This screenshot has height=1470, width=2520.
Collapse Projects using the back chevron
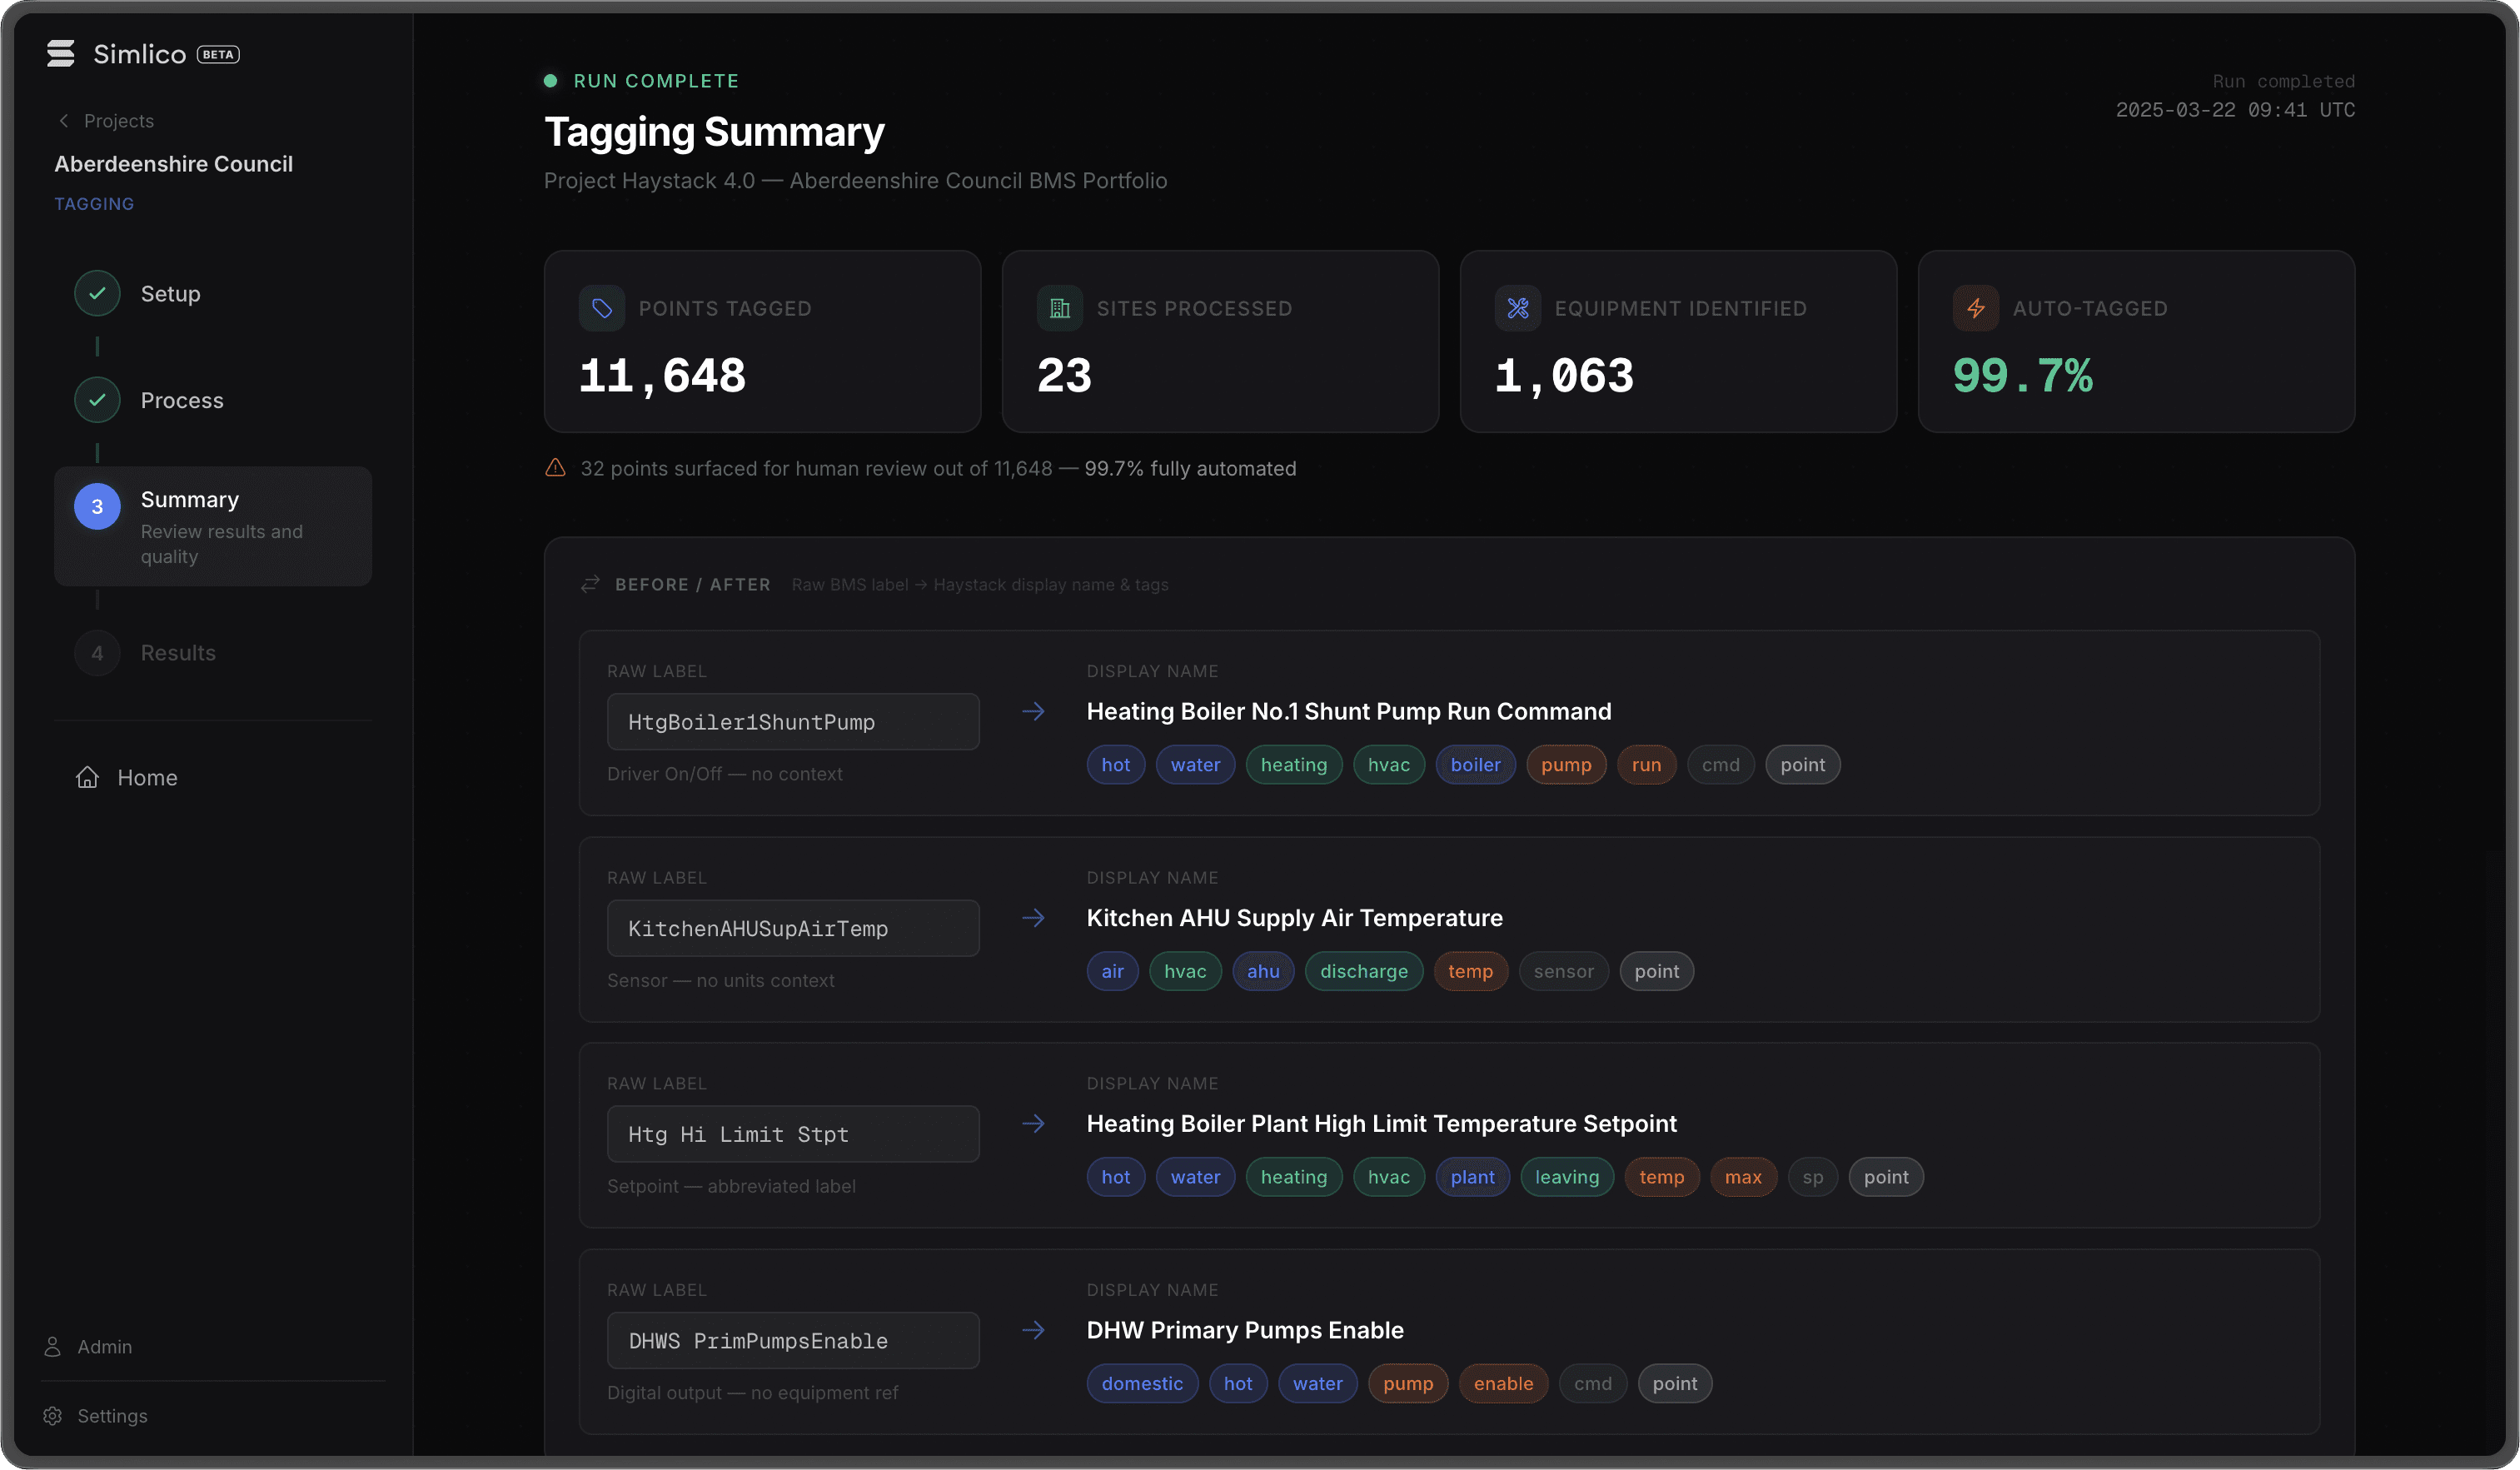point(64,120)
